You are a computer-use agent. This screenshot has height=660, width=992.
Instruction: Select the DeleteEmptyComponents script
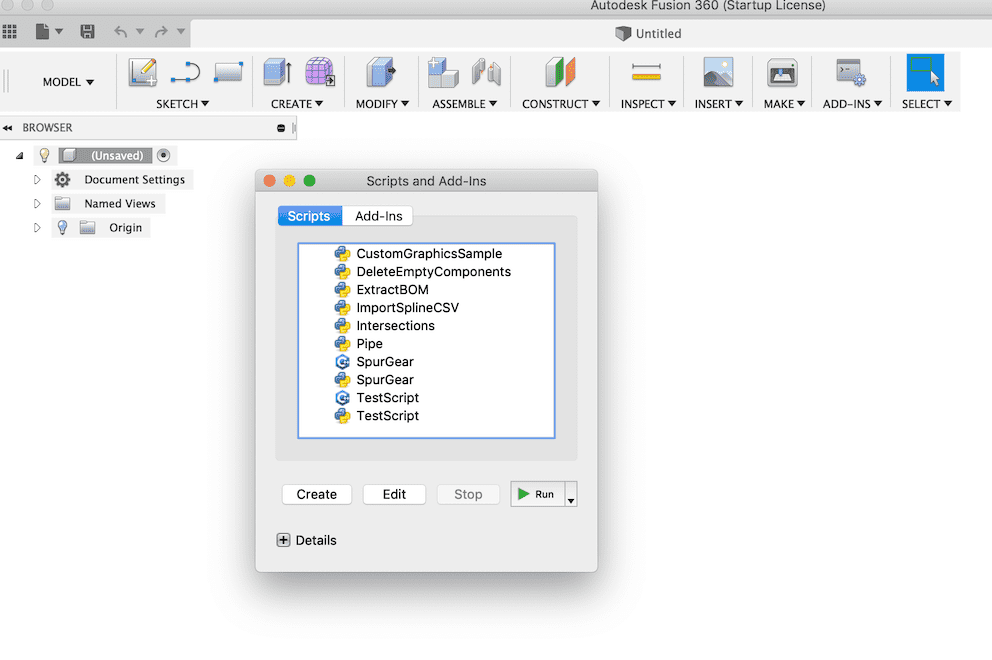coord(425,271)
